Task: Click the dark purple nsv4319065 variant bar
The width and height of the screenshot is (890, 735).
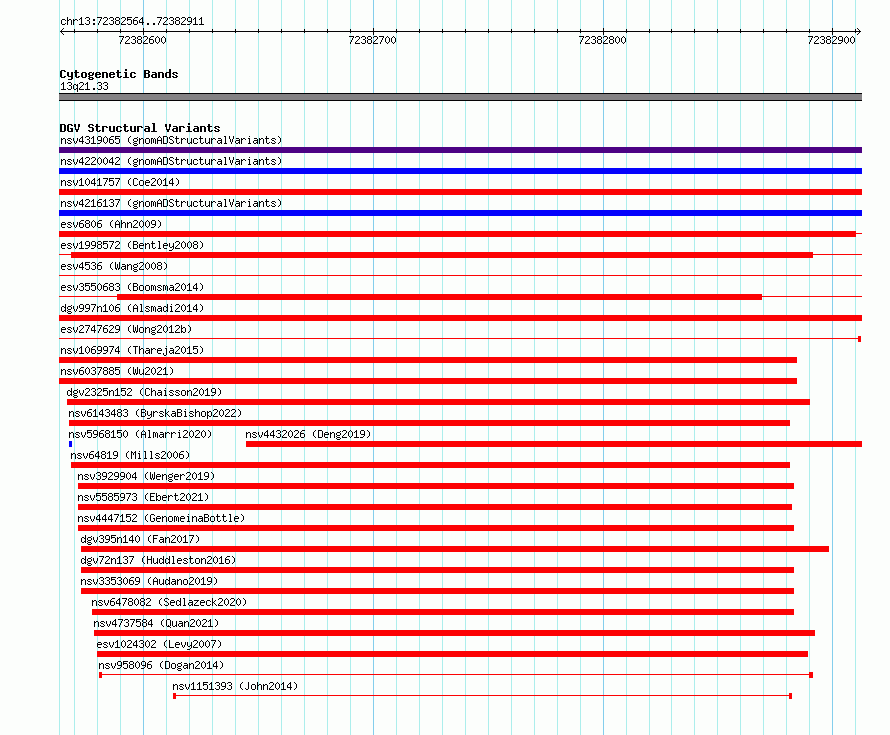Action: [x=460, y=150]
